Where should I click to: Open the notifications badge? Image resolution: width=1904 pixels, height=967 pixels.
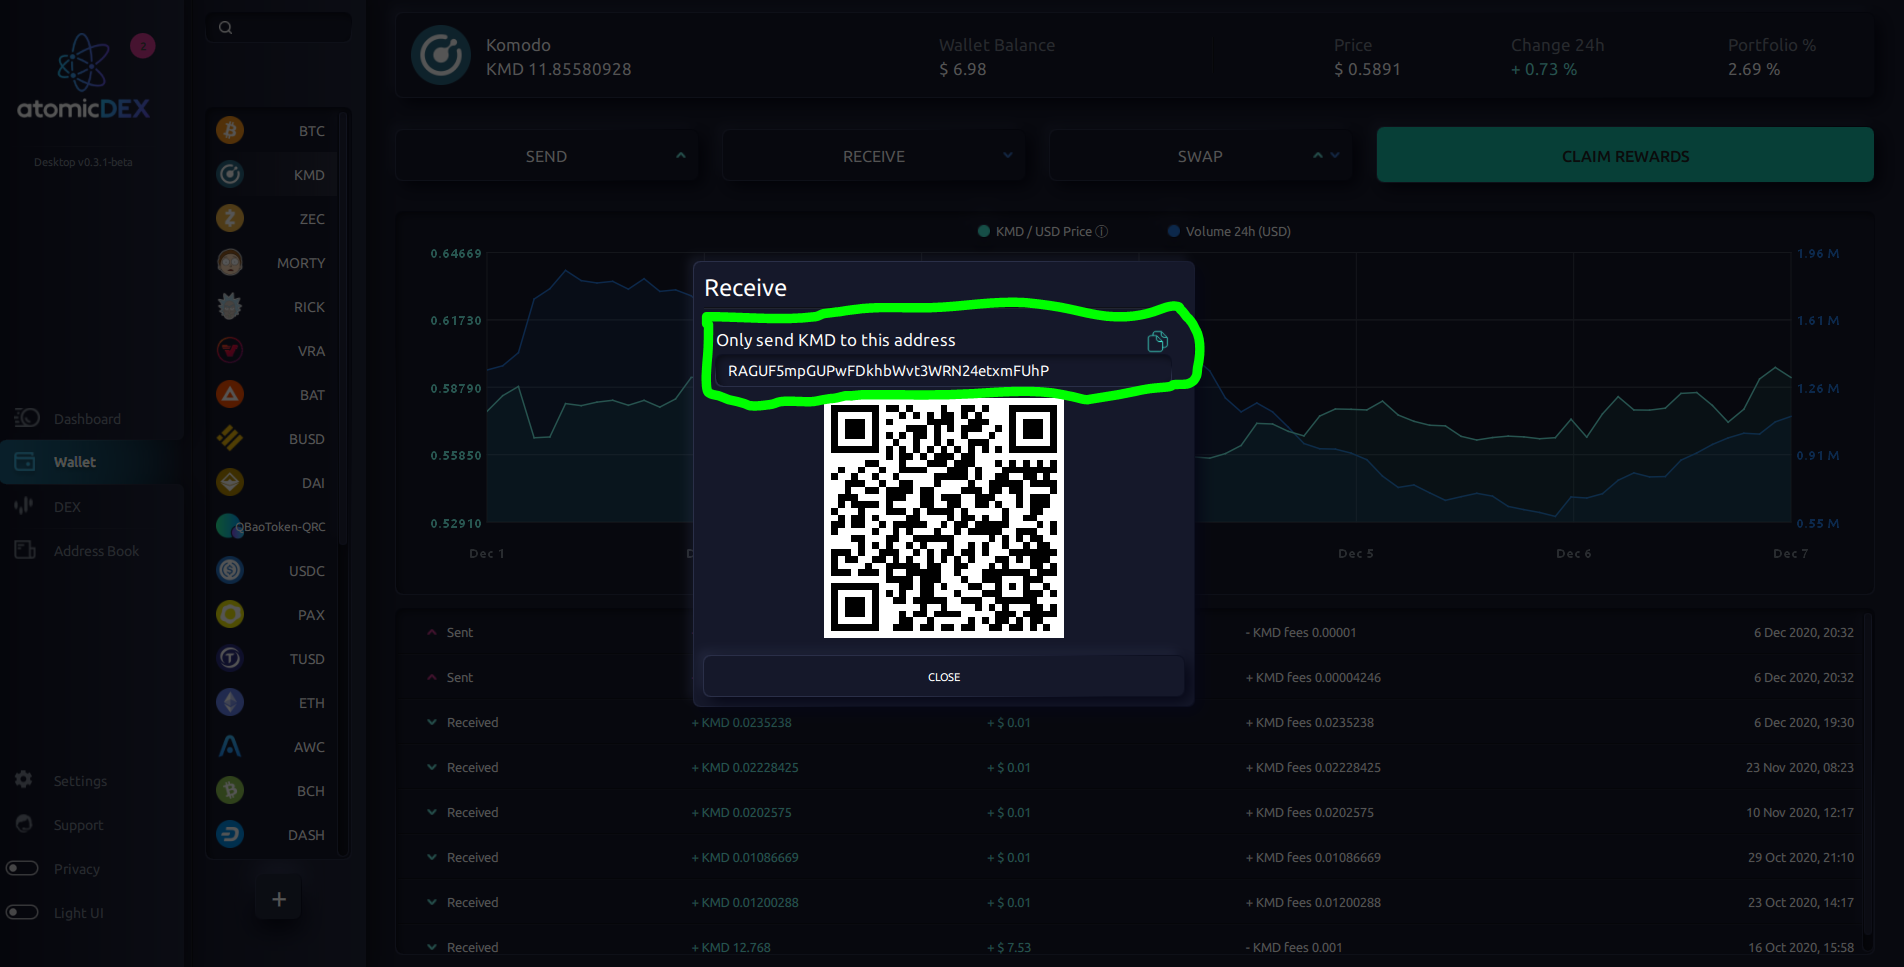pos(143,46)
